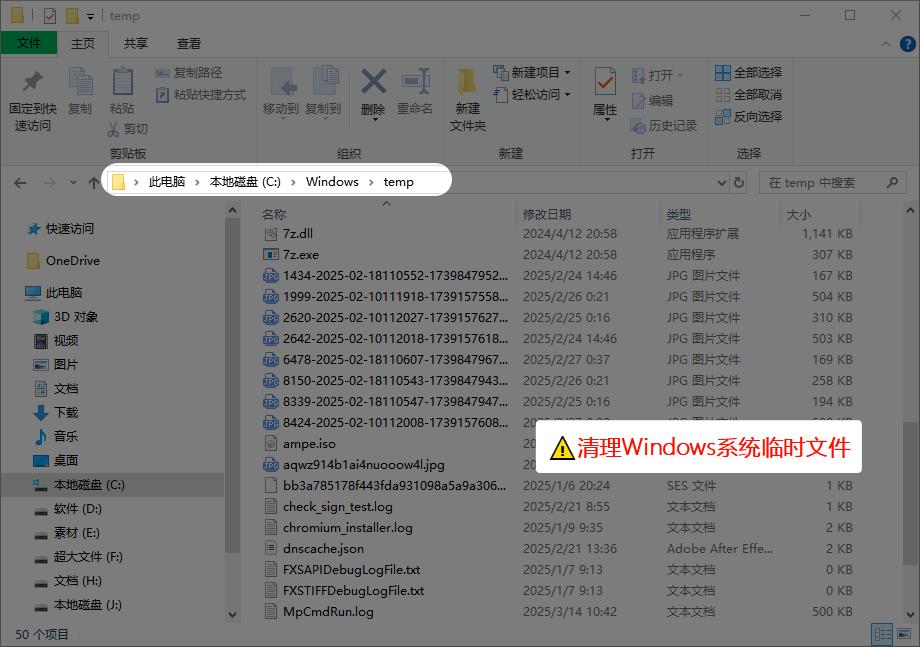
Task: Open 属性 properties icon in ribbon
Action: pyautogui.click(x=605, y=82)
